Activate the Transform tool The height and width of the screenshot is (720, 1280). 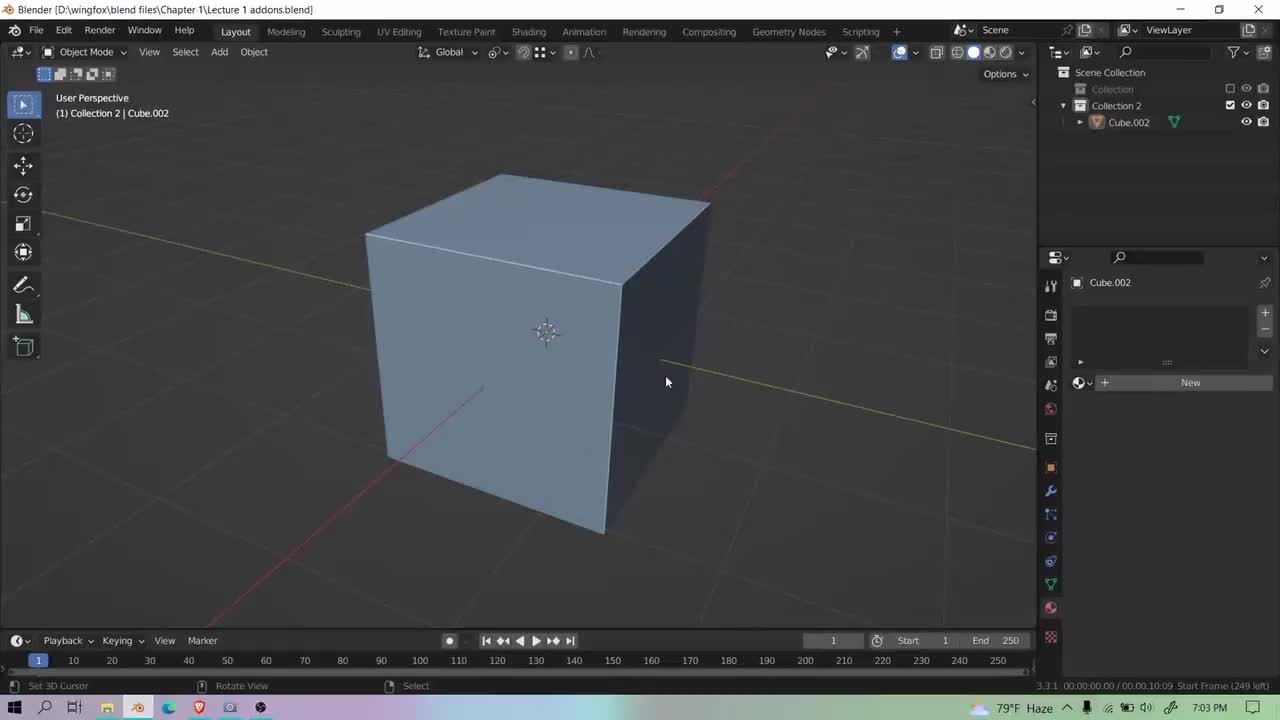point(23,253)
